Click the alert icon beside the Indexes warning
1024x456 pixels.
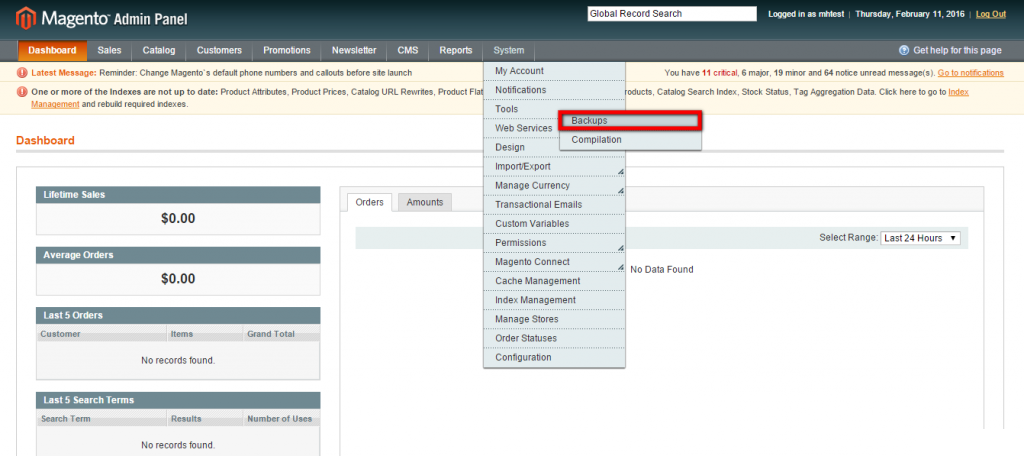coord(23,92)
